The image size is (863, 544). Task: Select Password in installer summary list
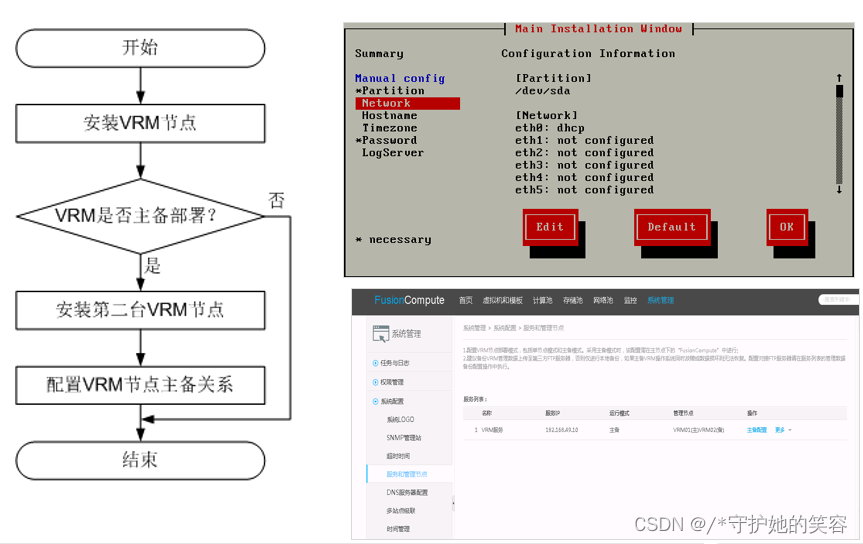[386, 140]
